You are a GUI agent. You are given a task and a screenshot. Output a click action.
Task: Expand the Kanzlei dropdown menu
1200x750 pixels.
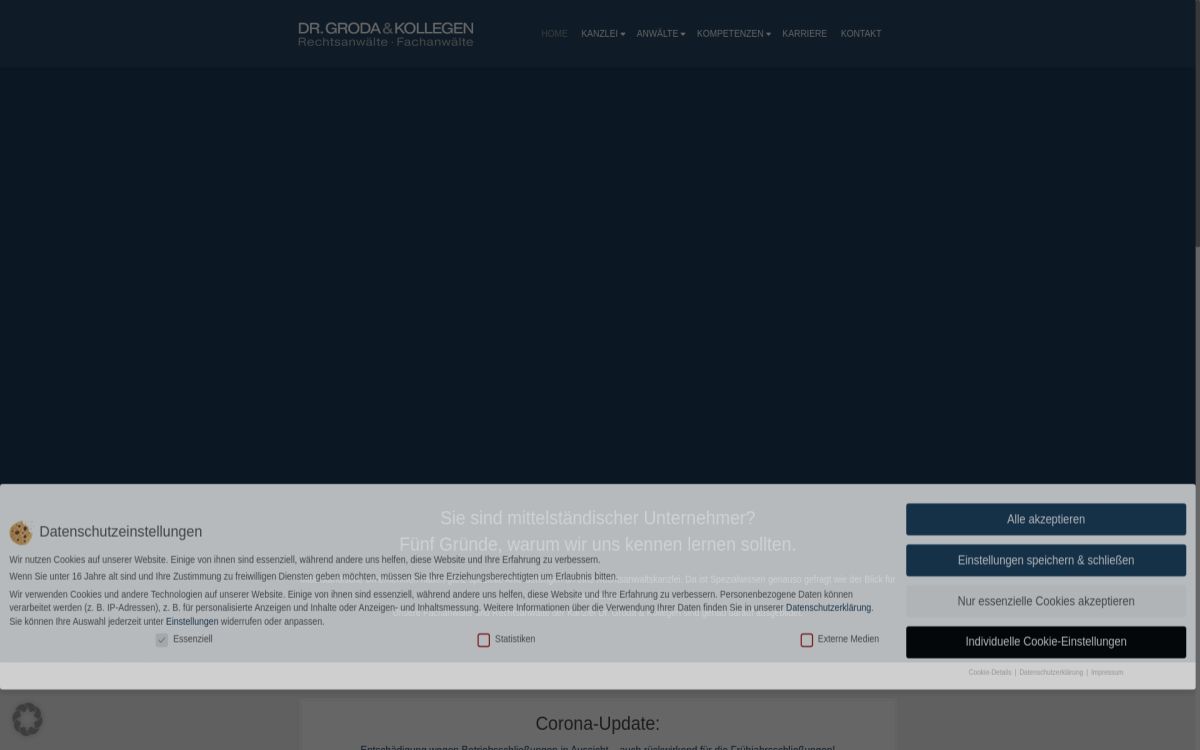[x=602, y=34]
